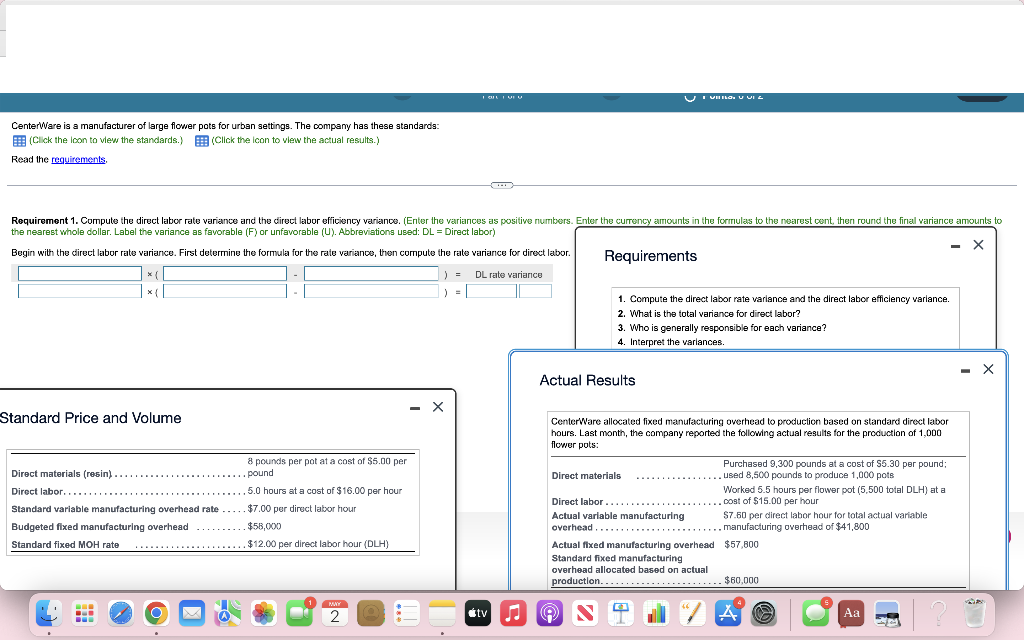
Task: Open News app in the dock
Action: (x=585, y=613)
